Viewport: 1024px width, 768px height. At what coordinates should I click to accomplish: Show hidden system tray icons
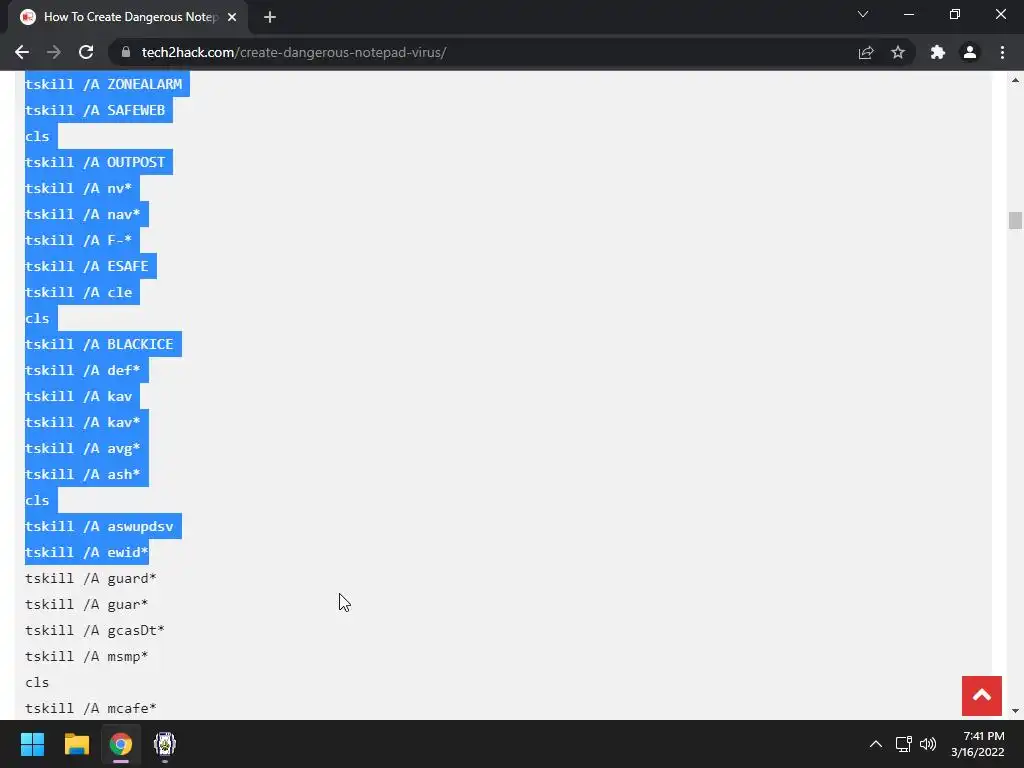[x=876, y=744]
